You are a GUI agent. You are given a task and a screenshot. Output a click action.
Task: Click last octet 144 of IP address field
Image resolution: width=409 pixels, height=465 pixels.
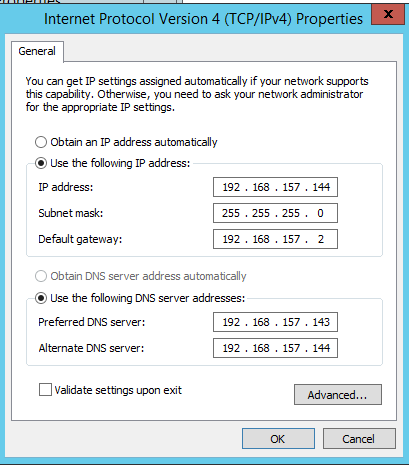pyautogui.click(x=321, y=187)
